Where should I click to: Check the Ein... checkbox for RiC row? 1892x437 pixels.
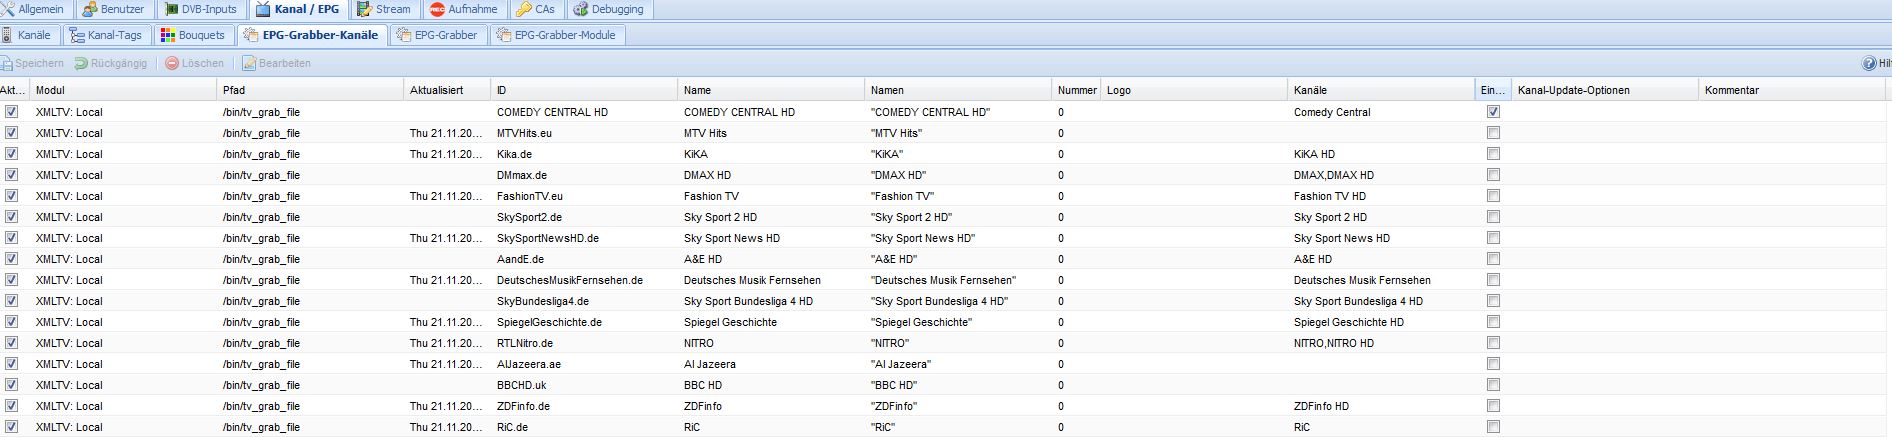pyautogui.click(x=1493, y=427)
